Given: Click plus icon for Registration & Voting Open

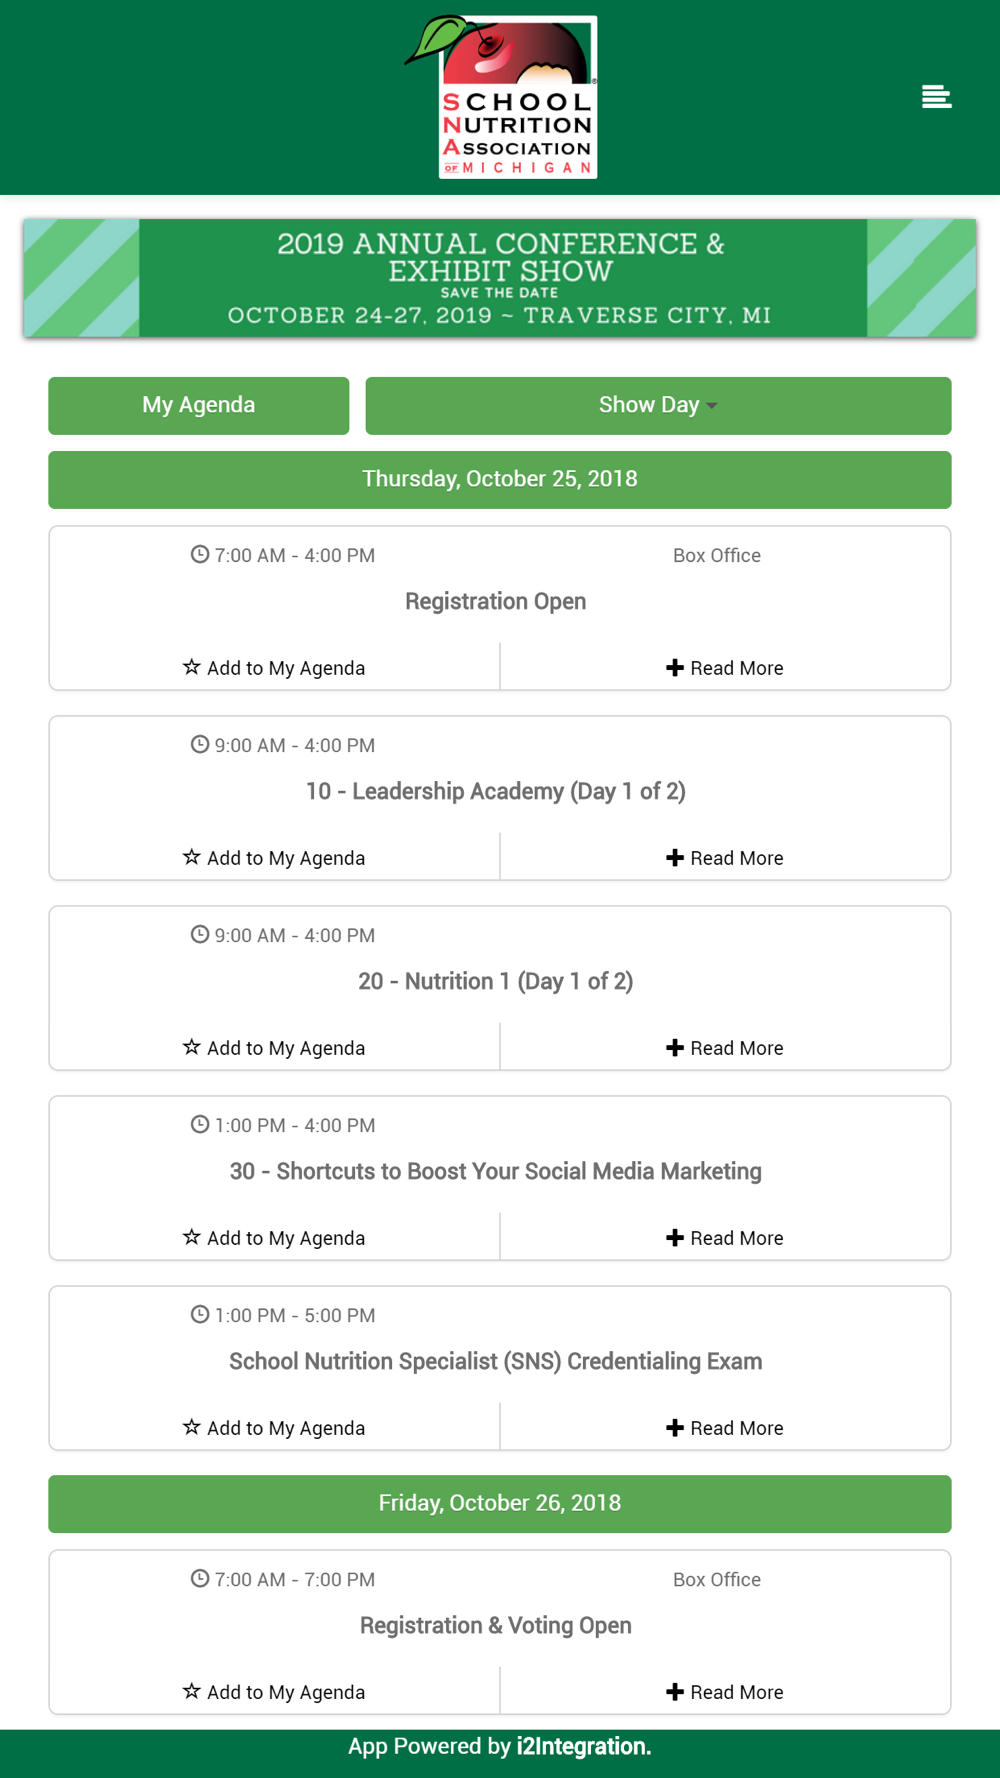Looking at the screenshot, I should coord(675,1692).
